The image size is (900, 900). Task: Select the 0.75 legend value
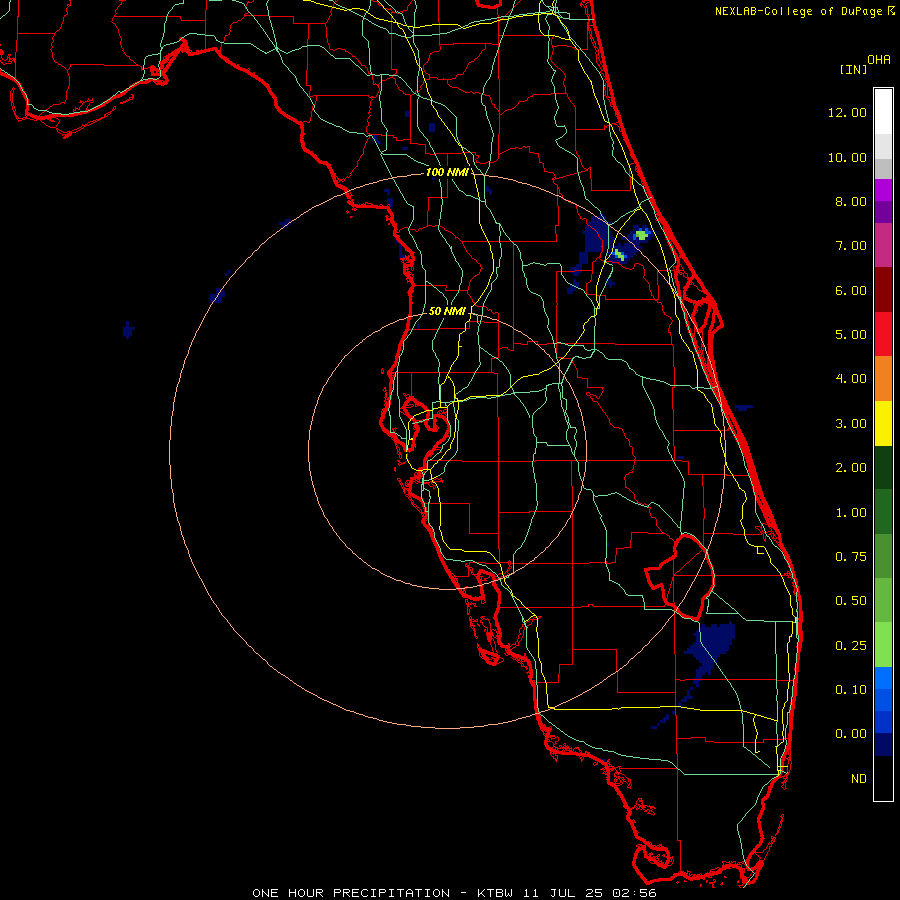(x=850, y=557)
